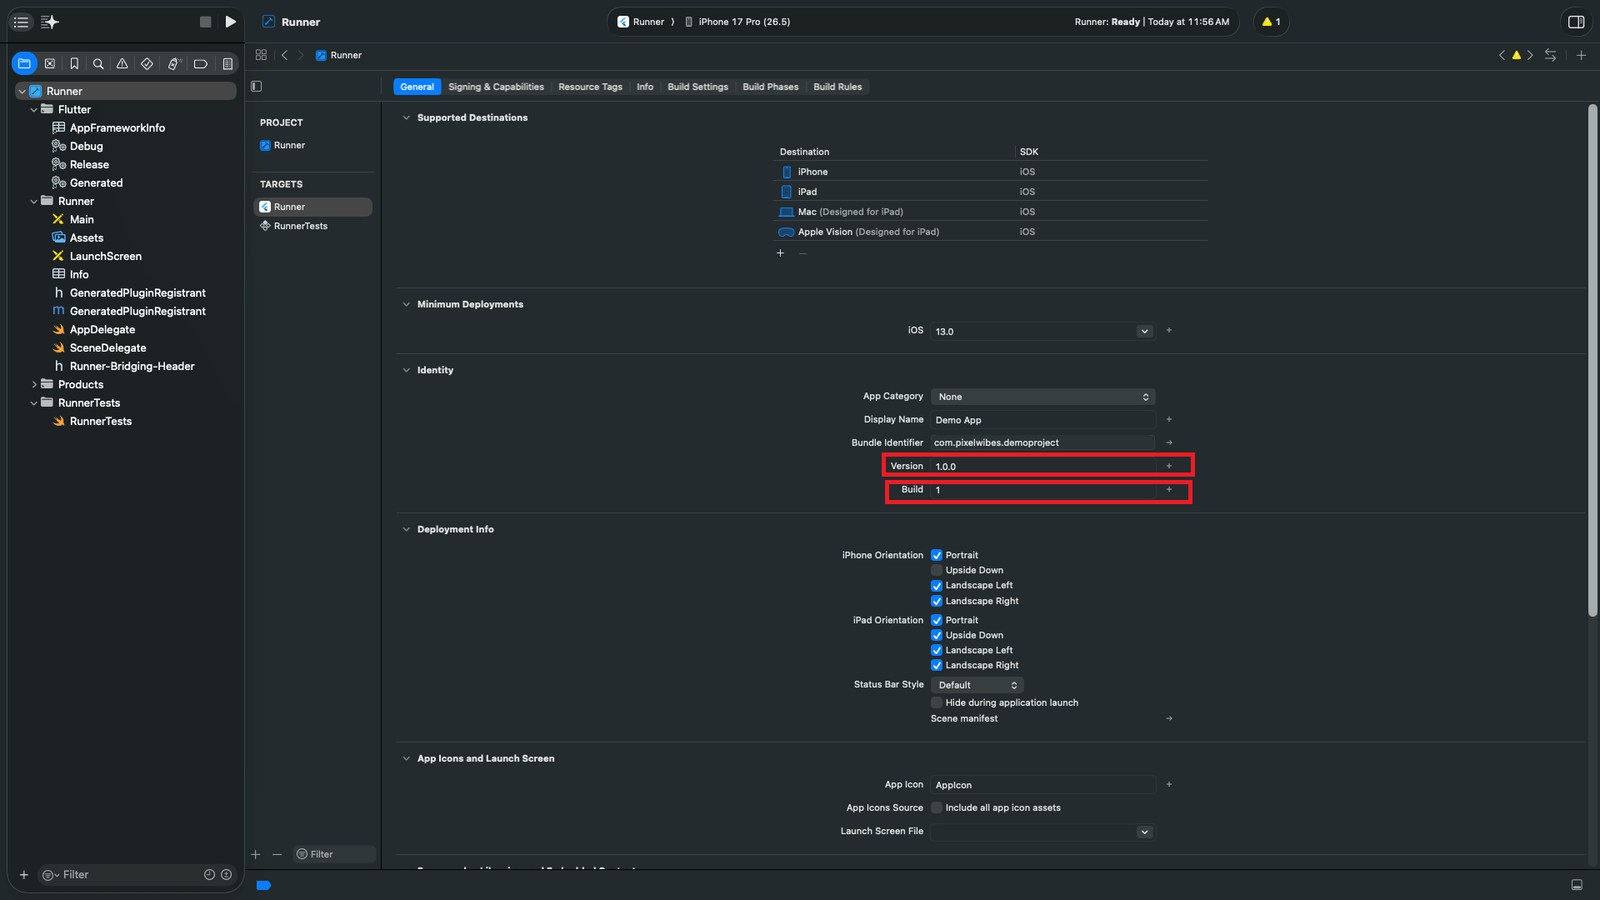Image resolution: width=1600 pixels, height=900 pixels.
Task: Open the Build Rules tab
Action: click(838, 87)
